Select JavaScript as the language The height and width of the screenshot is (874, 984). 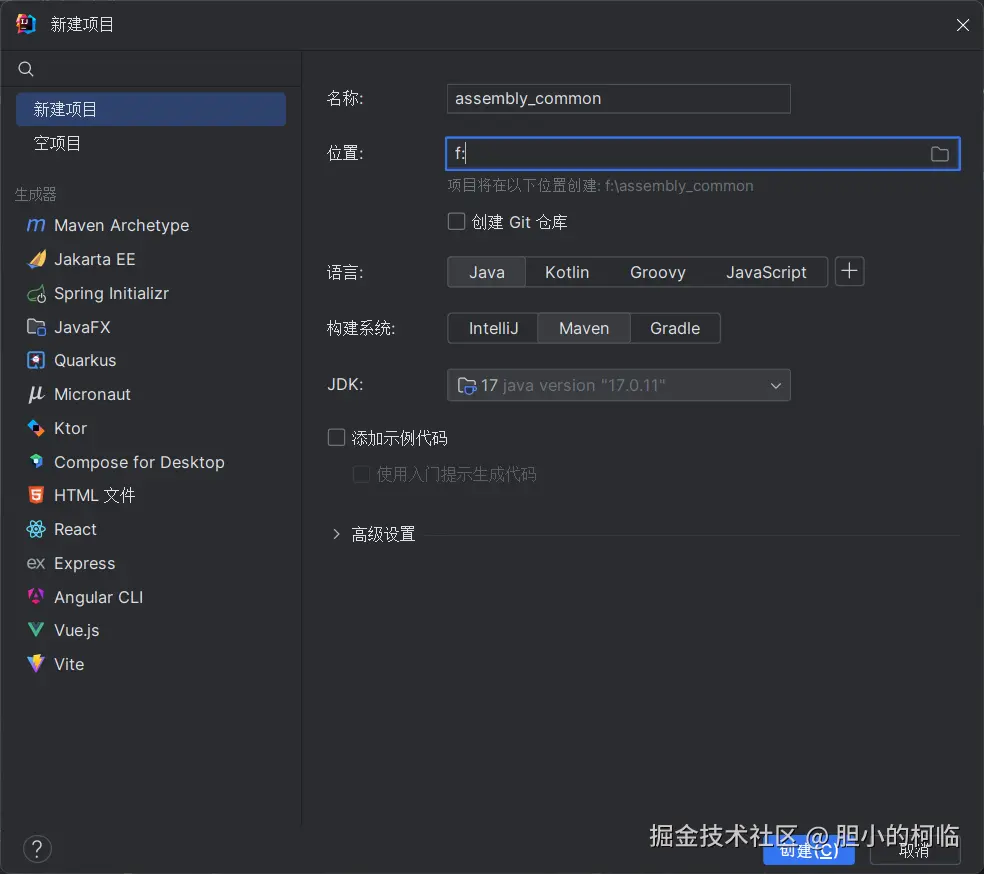pos(766,272)
